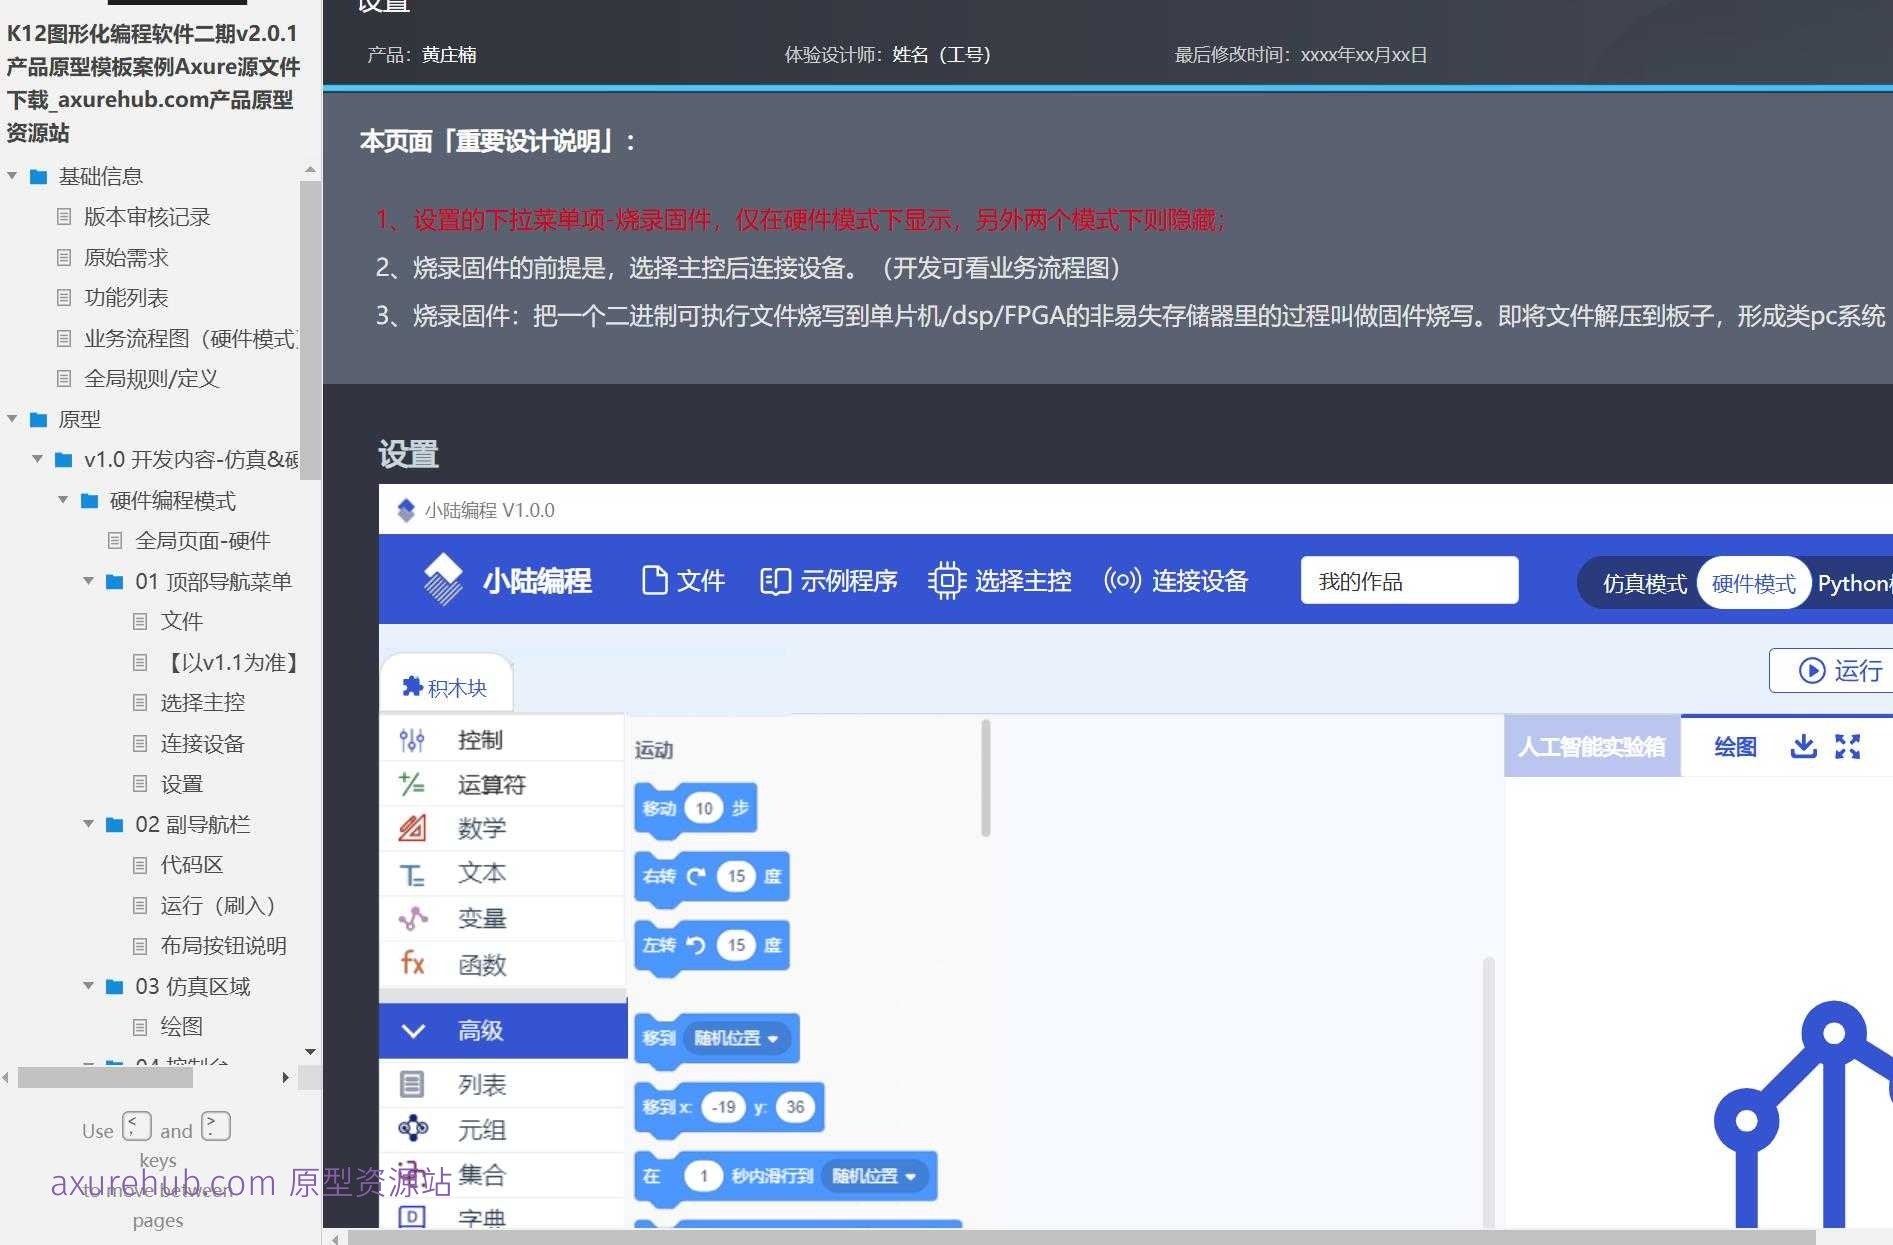Collapse the 高级 block category chevron
The image size is (1893, 1245).
point(413,1030)
